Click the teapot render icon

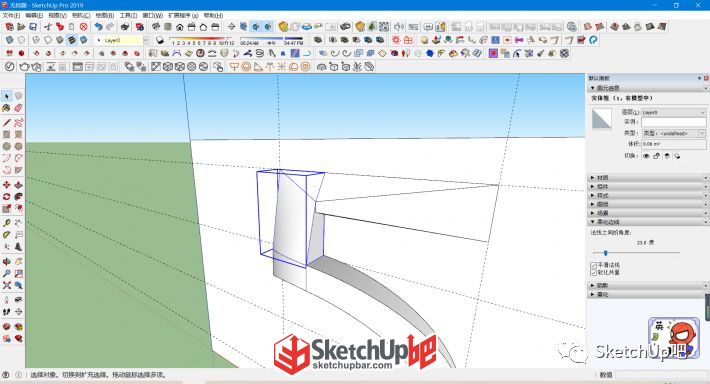pyautogui.click(x=24, y=67)
